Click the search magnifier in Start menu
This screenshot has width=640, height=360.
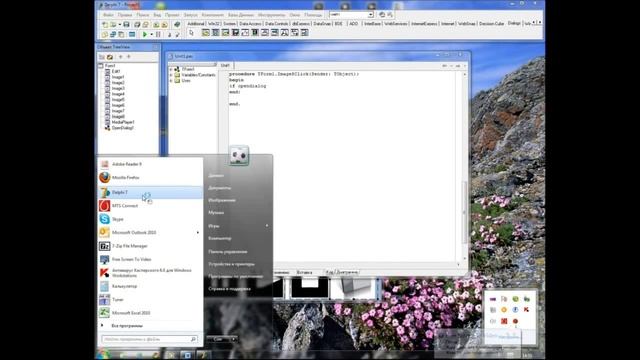click(x=193, y=339)
